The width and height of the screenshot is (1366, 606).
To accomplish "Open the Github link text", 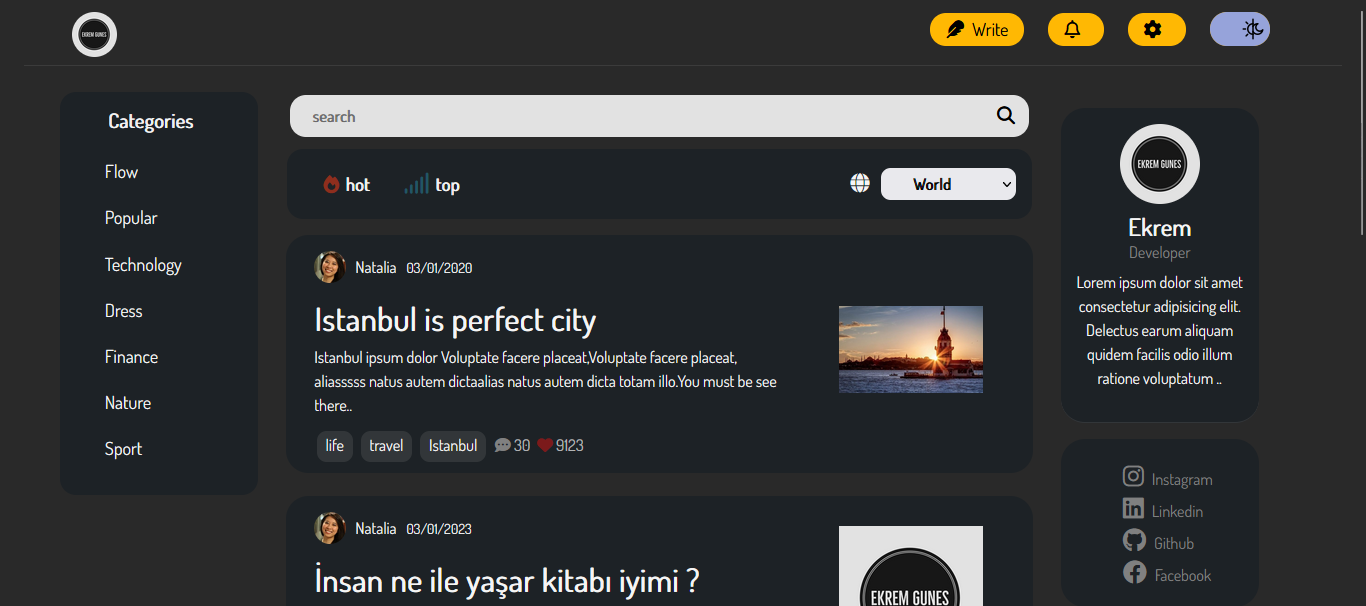I will 1174,544.
